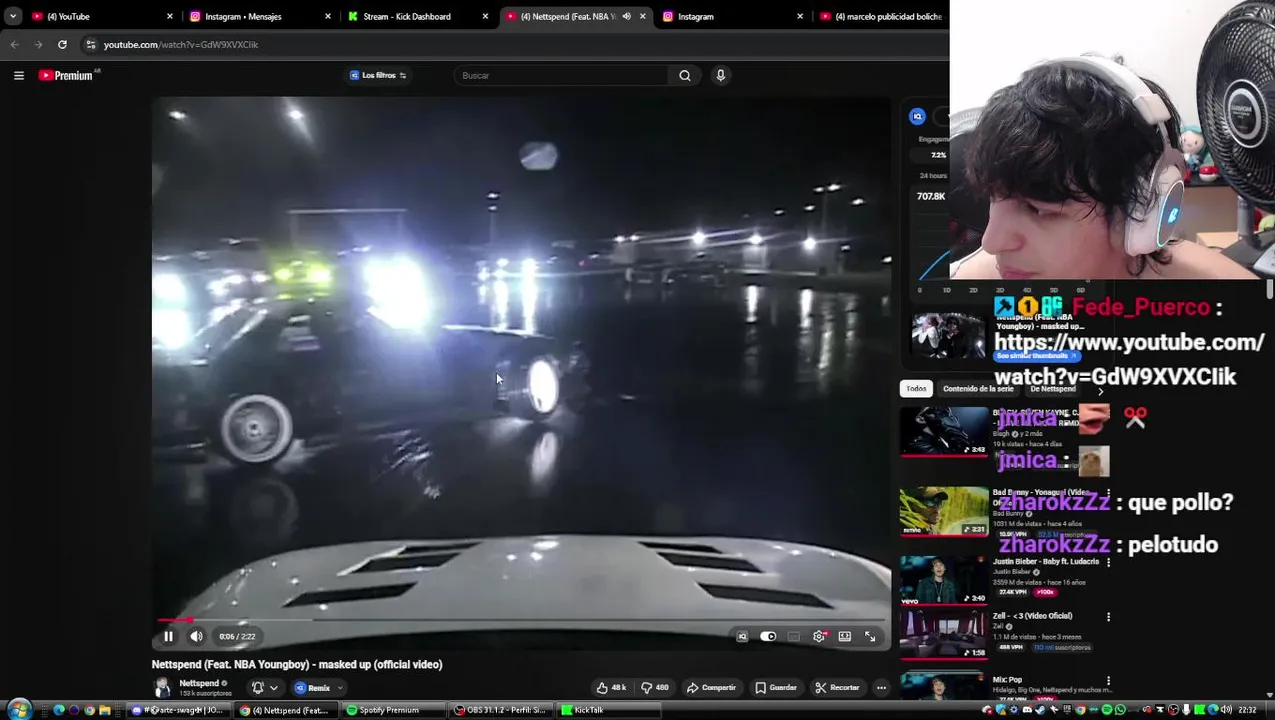Like the video (48 k)
Screen dimensions: 1275x720
611,688
